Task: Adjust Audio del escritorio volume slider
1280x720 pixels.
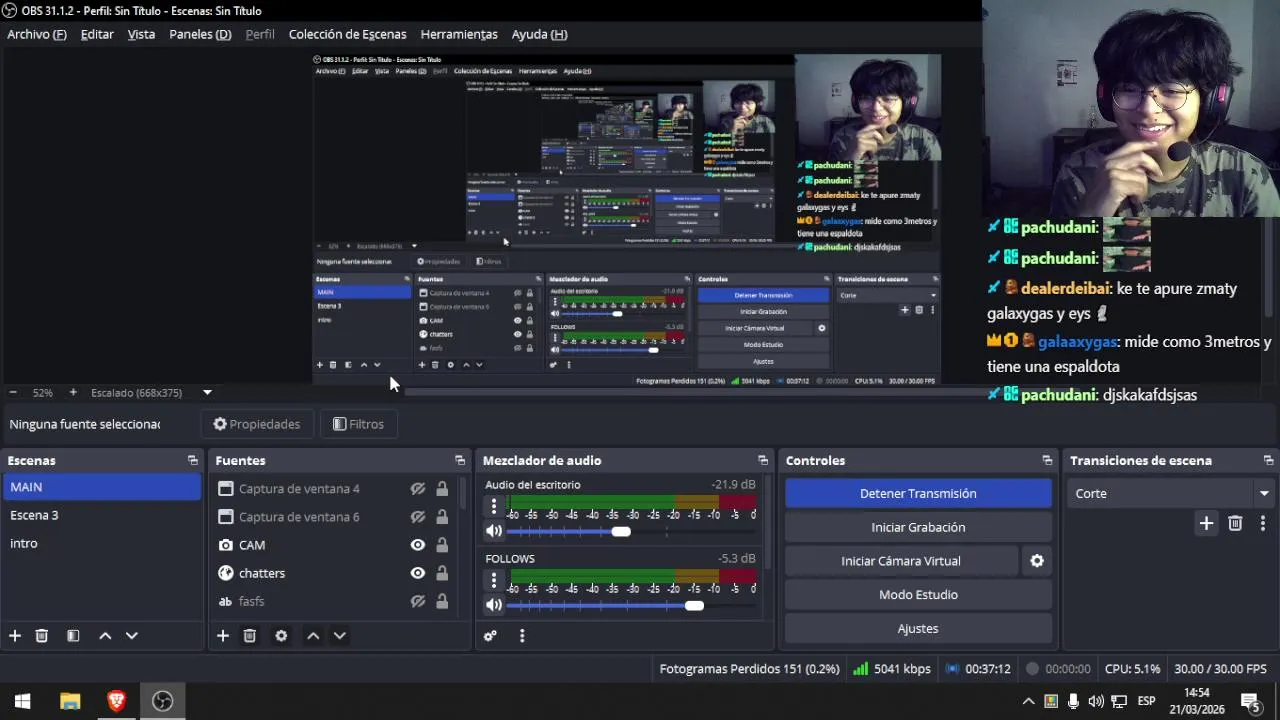Action: [621, 532]
